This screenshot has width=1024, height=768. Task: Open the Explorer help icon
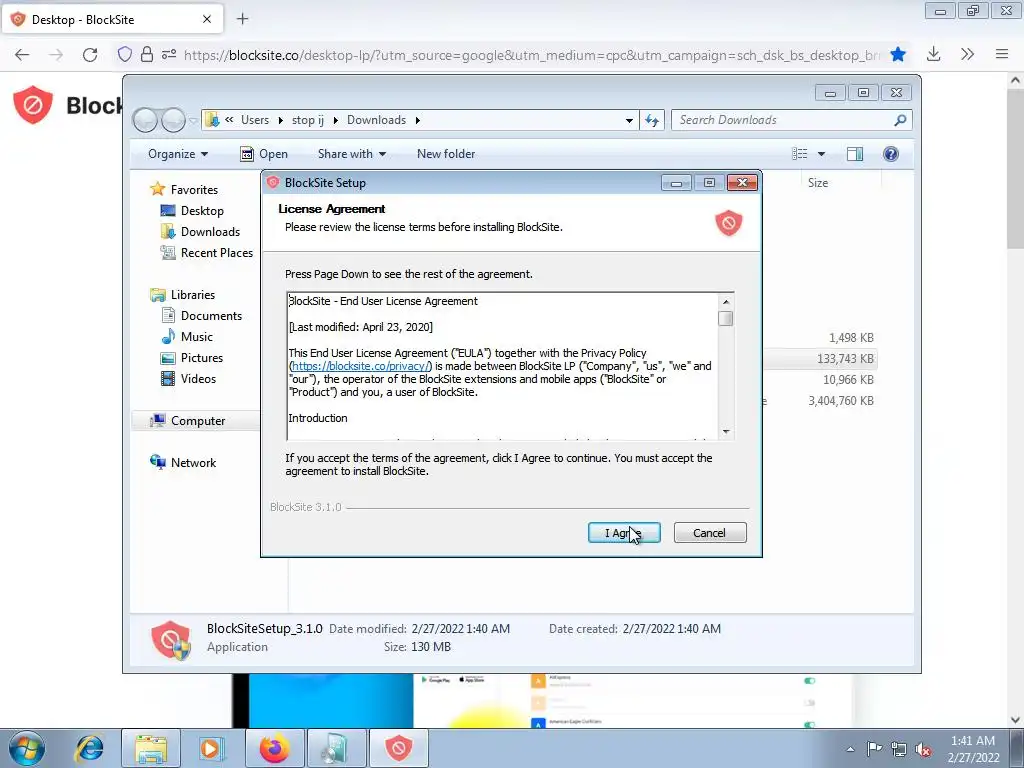(x=891, y=154)
